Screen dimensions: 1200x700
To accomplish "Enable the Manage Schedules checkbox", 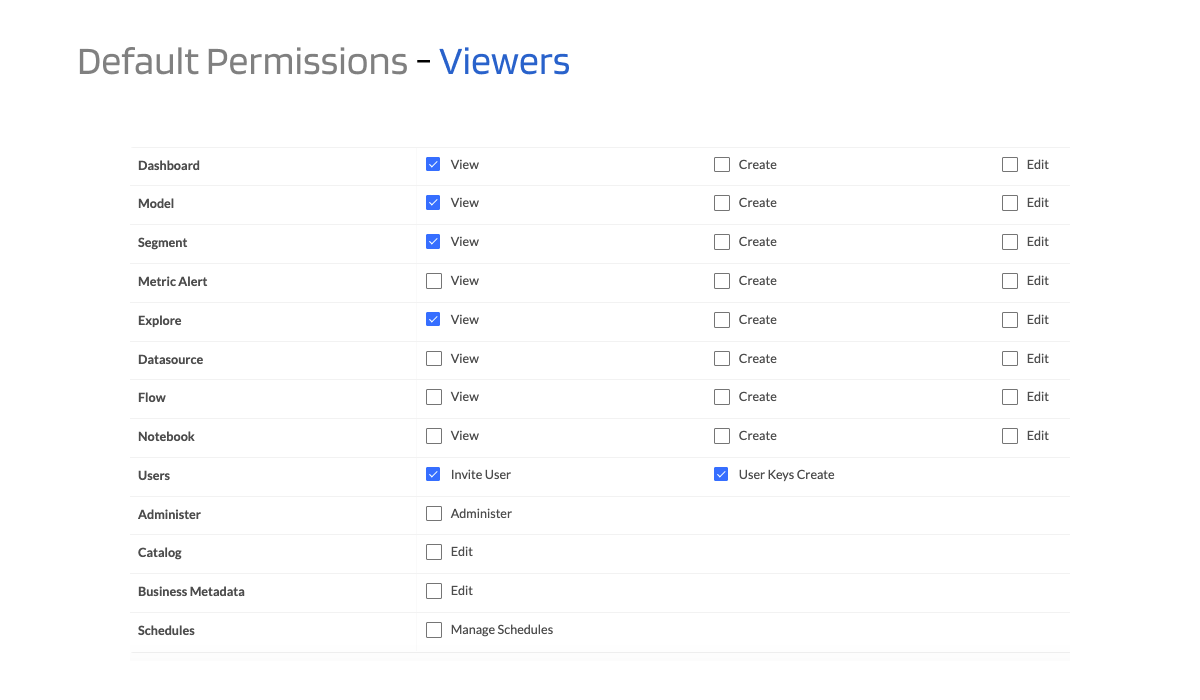I will pos(433,629).
